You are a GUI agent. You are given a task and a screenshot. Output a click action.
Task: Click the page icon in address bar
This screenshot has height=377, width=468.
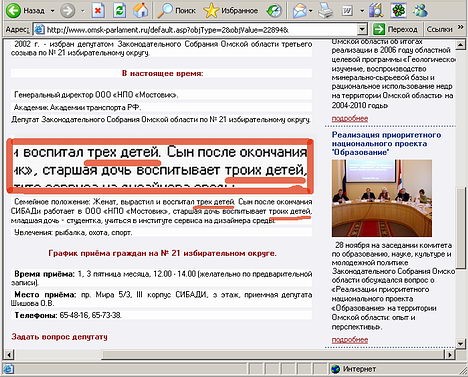tap(39, 30)
